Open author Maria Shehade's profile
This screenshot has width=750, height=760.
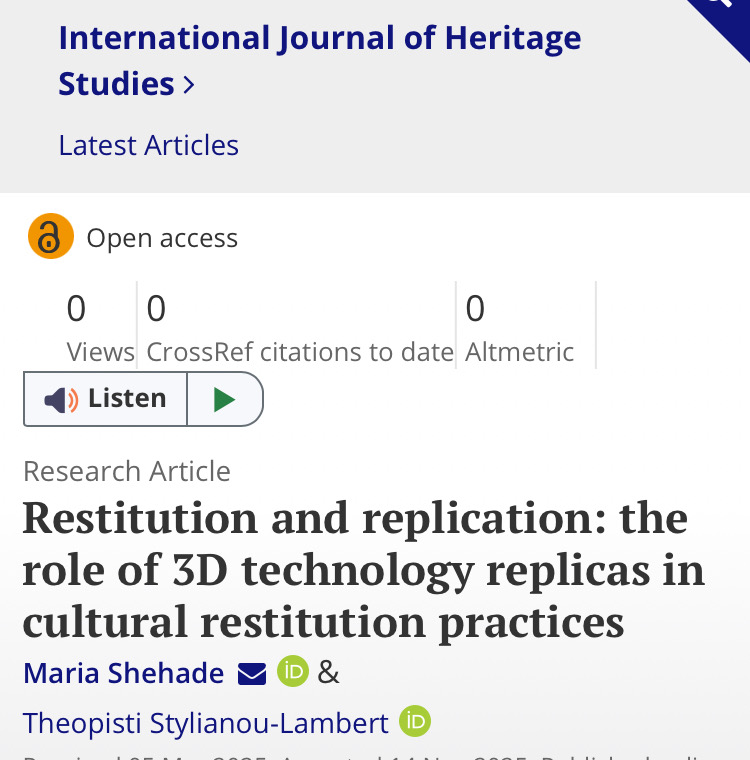point(124,673)
